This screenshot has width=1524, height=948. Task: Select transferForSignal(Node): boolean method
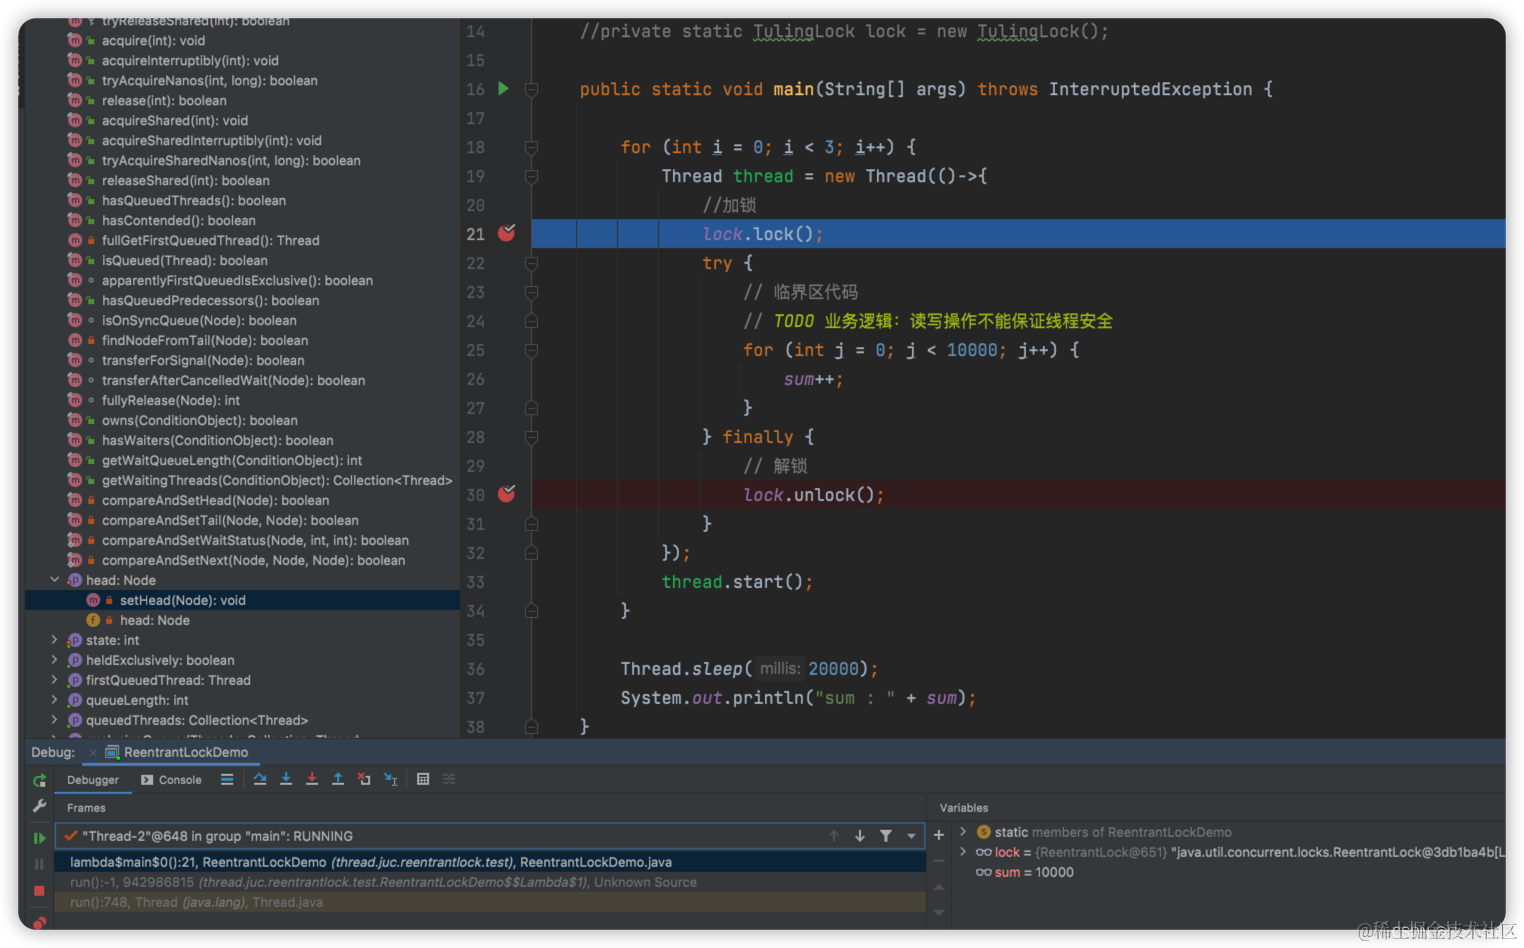(203, 360)
